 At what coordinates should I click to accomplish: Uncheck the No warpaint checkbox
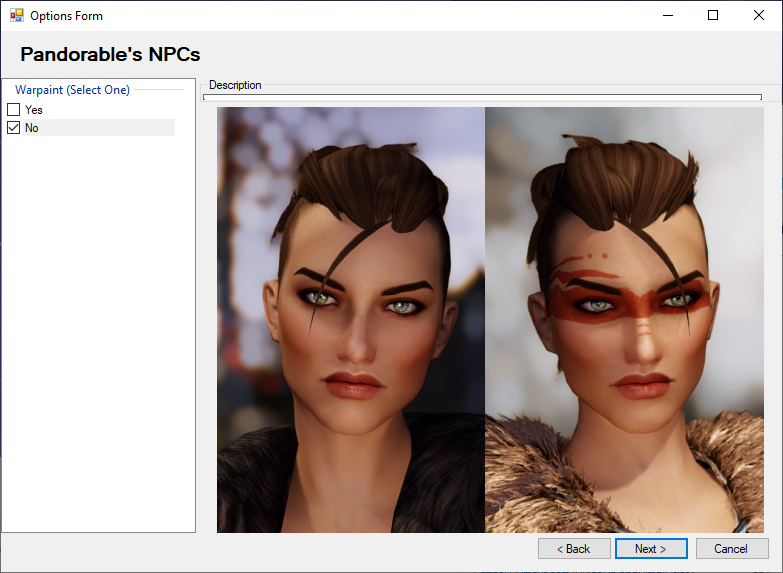tap(13, 127)
